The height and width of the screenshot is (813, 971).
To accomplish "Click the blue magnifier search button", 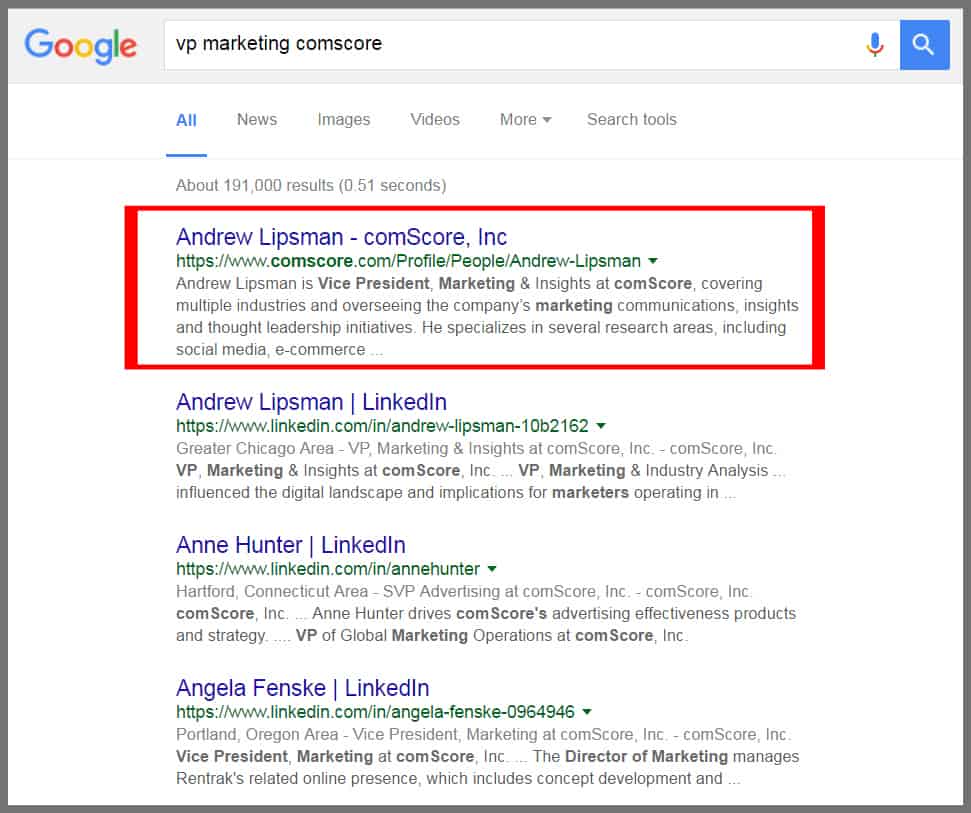I will pyautogui.click(x=924, y=45).
